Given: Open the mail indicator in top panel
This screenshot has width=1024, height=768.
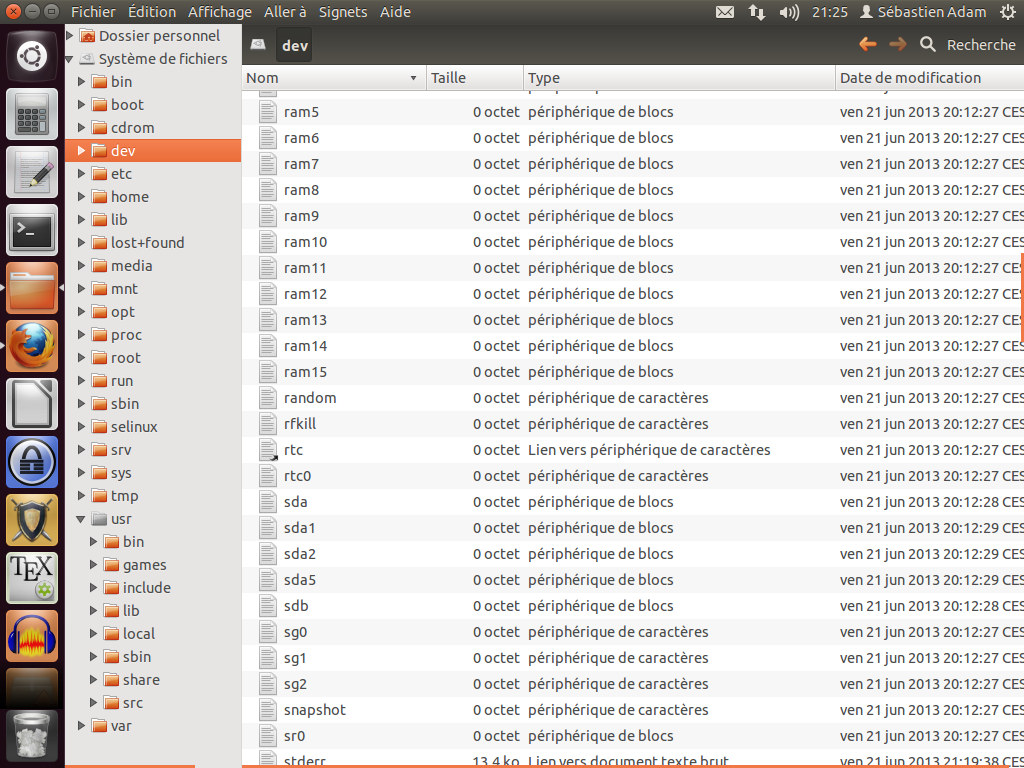Looking at the screenshot, I should tap(725, 12).
